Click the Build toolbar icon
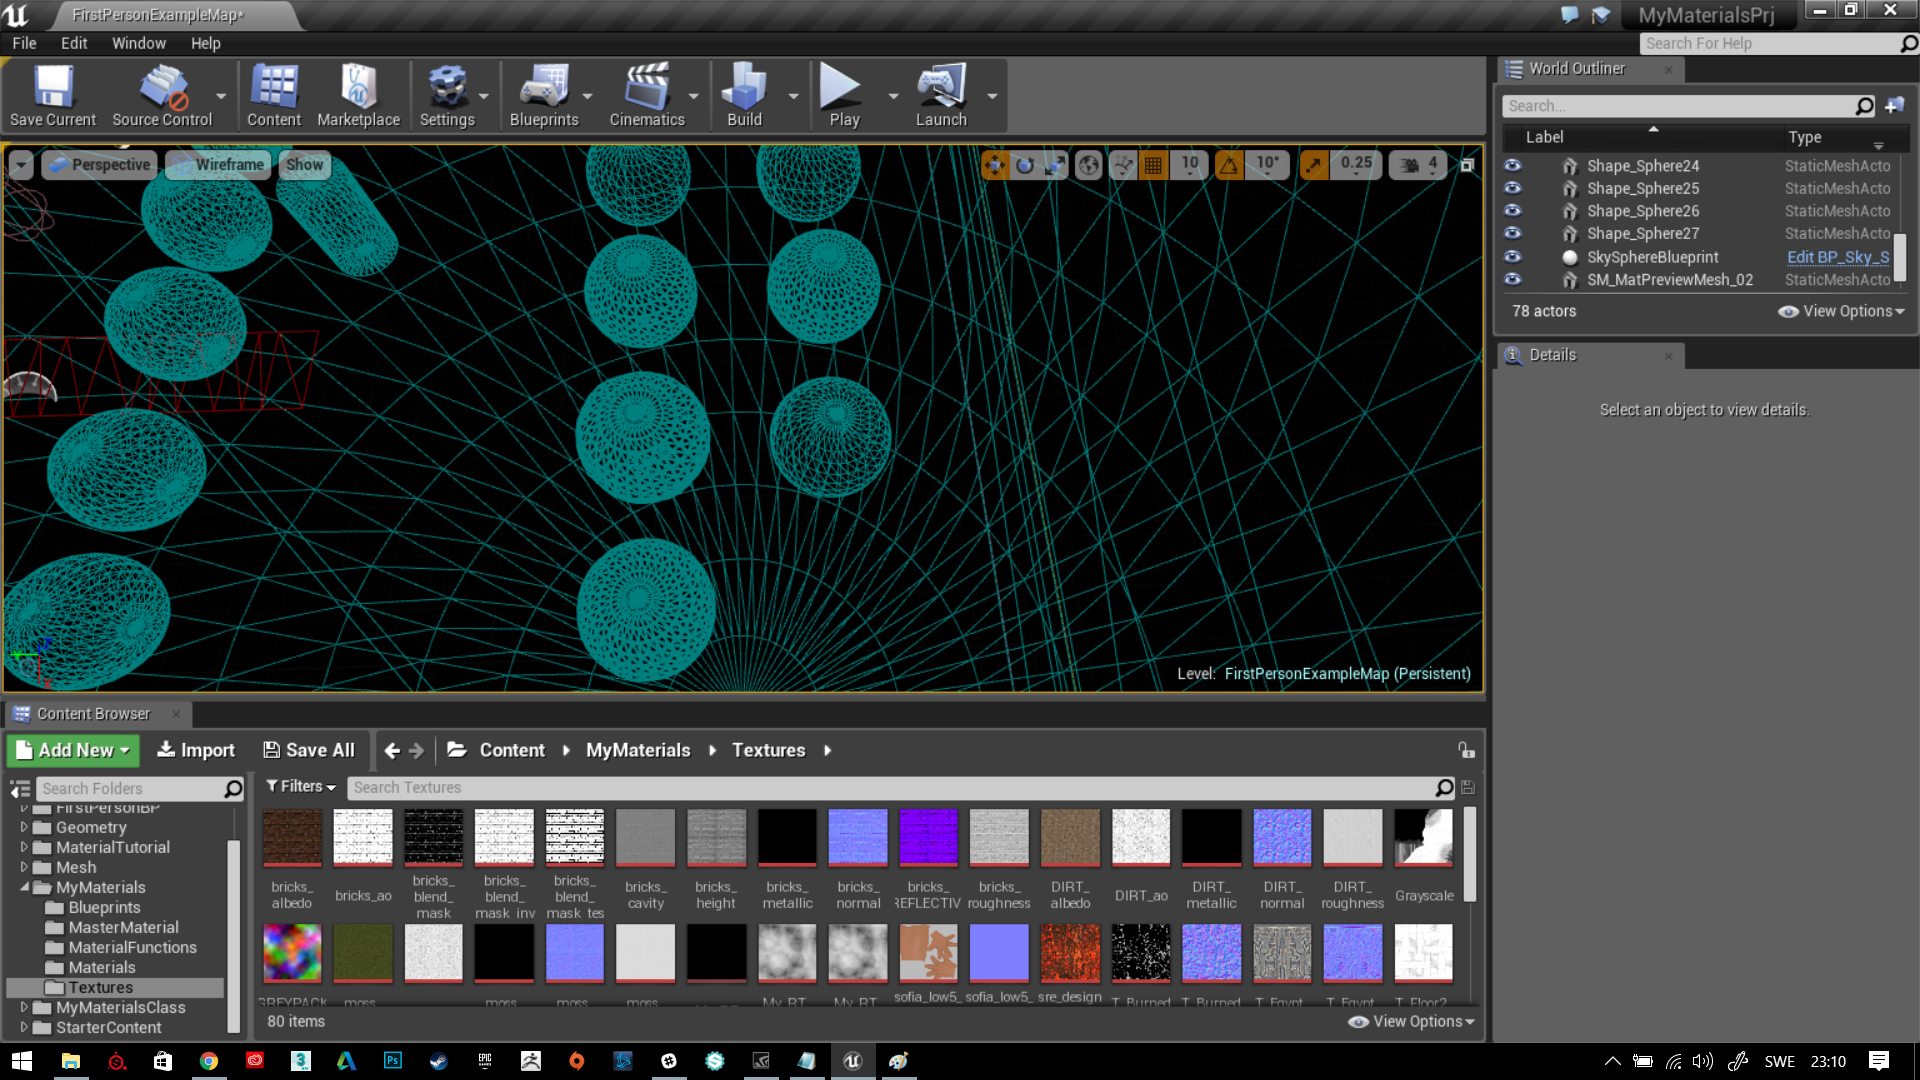1920x1080 pixels. click(744, 96)
